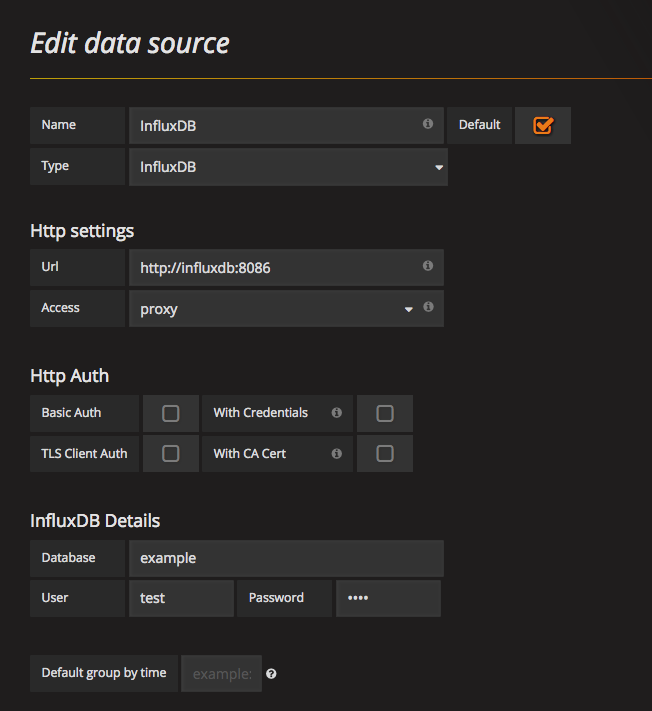
Task: Click the InfluxDB Details heading
Action: pyautogui.click(x=95, y=521)
